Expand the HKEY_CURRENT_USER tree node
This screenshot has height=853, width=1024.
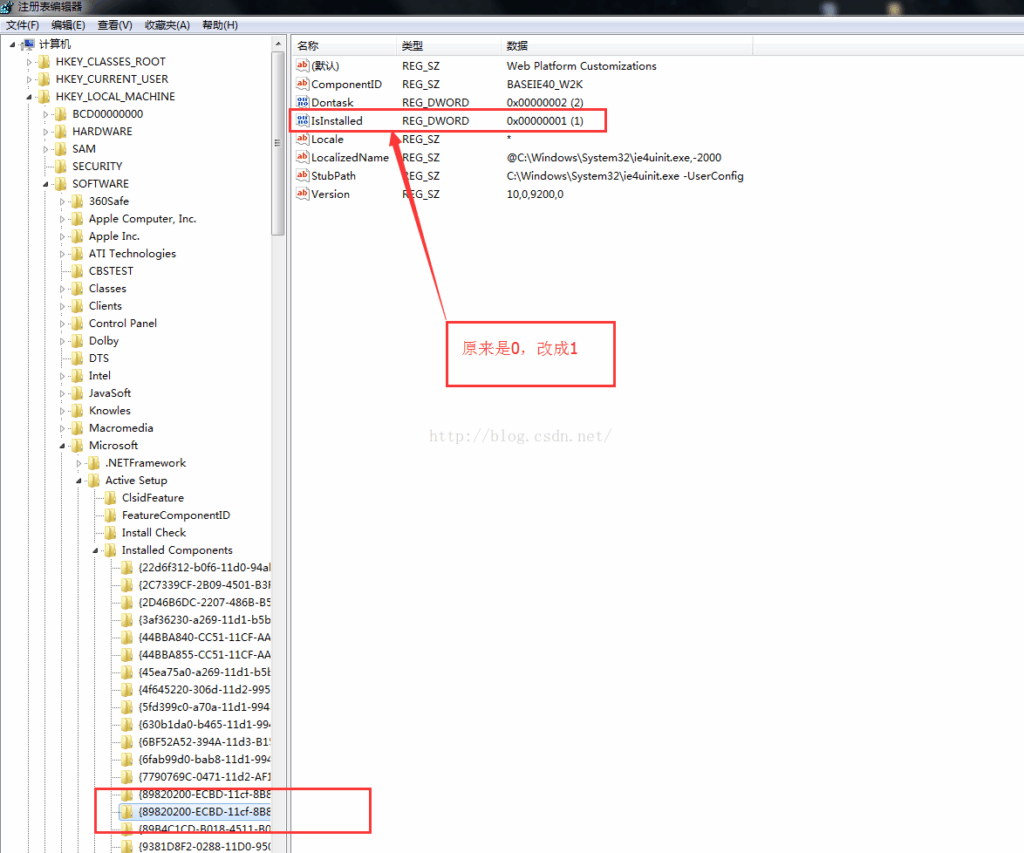[x=30, y=79]
